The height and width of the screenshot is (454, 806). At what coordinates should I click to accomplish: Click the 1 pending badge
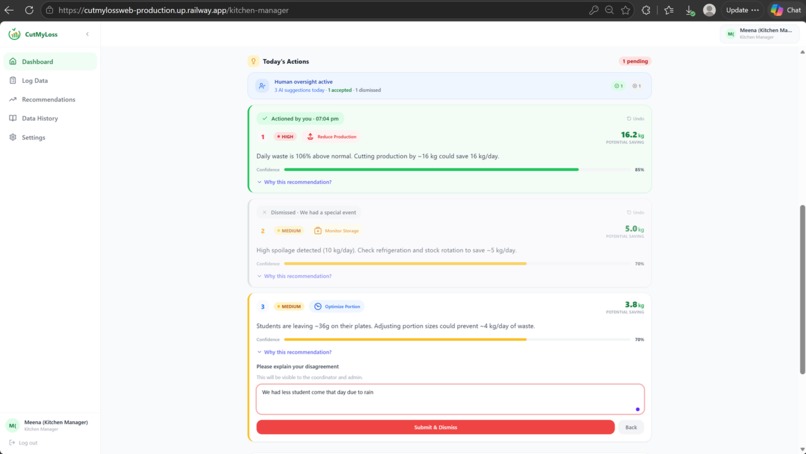tap(635, 61)
